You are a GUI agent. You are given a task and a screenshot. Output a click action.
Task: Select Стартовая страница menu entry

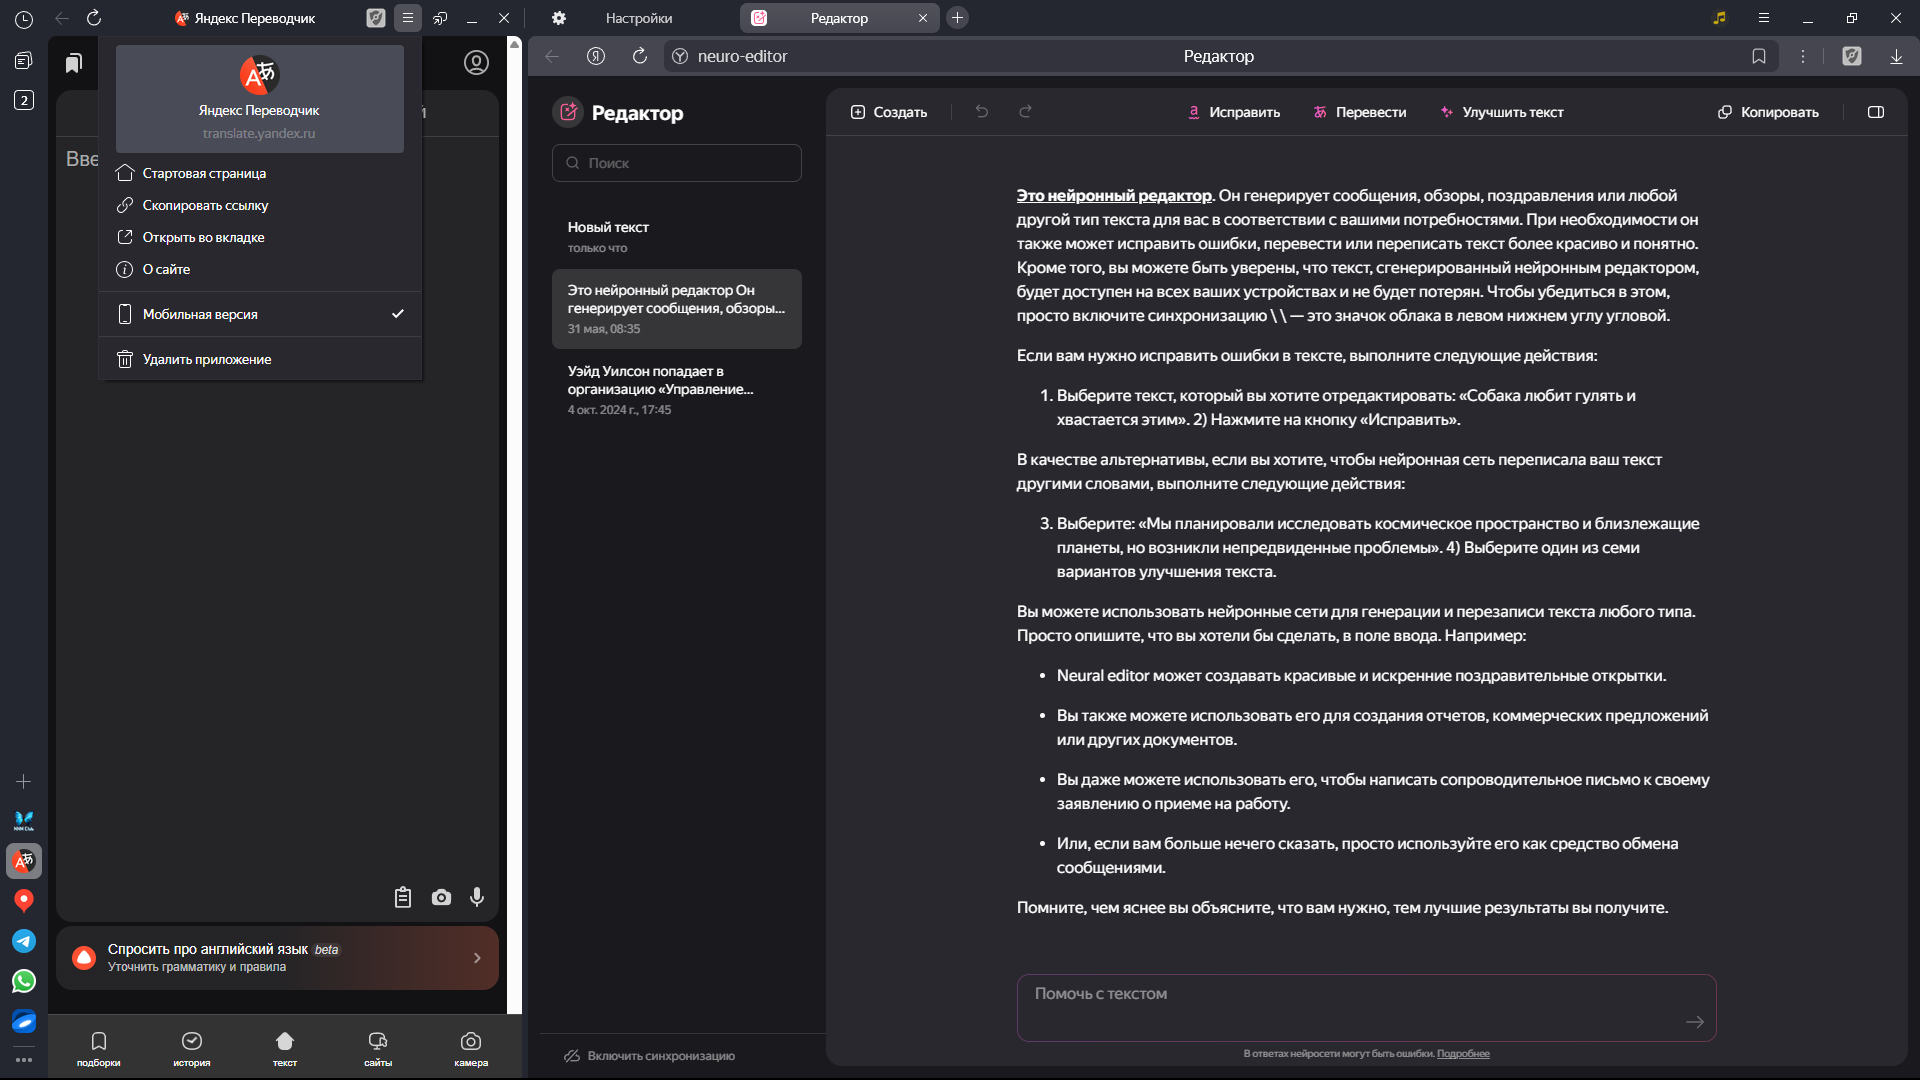pos(260,173)
